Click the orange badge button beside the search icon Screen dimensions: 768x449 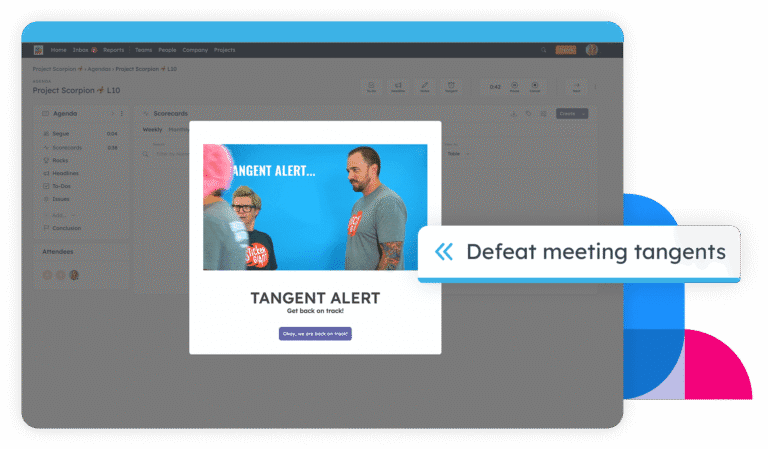[566, 50]
